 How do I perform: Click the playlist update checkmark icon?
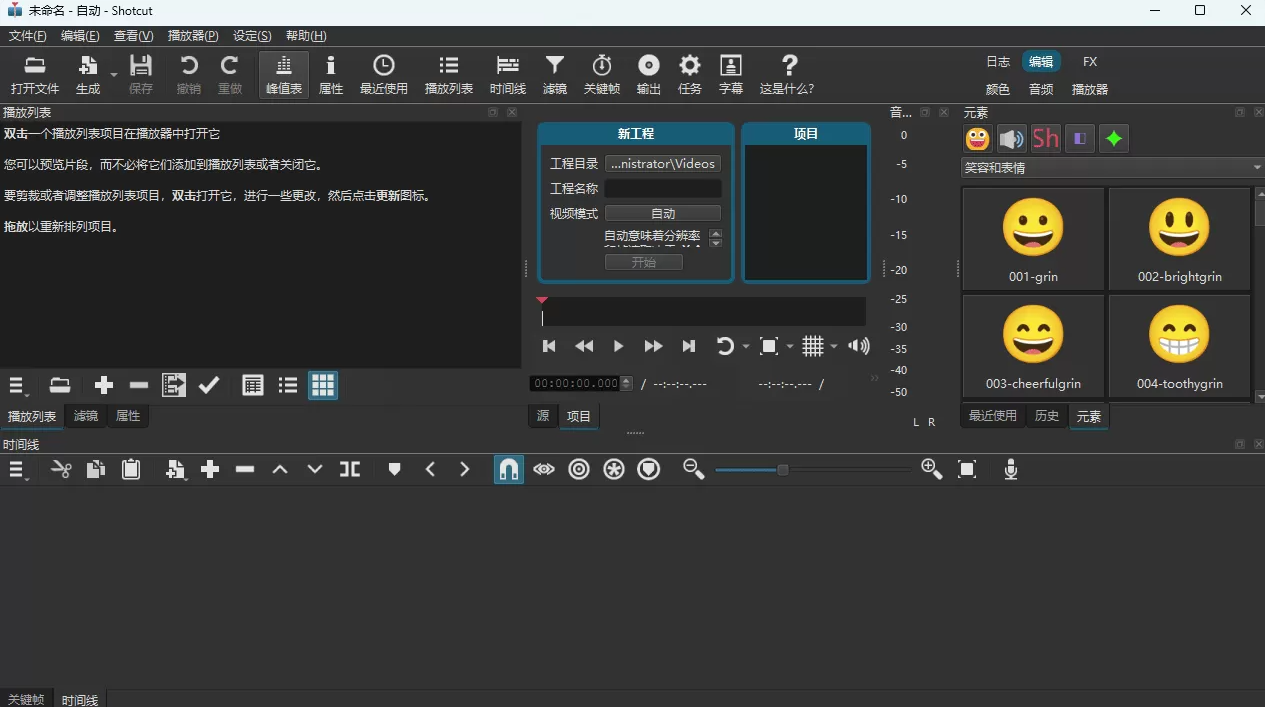click(209, 386)
